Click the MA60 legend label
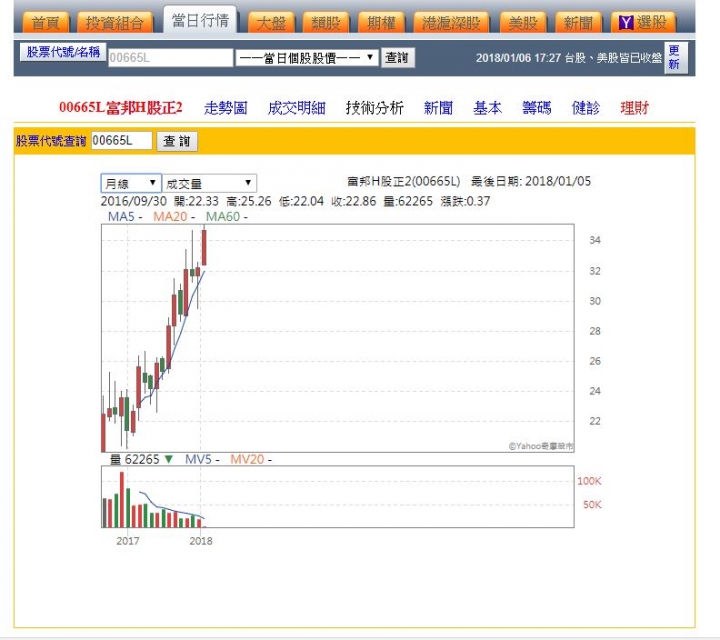Viewport: 720px width, 640px height. pyautogui.click(x=223, y=216)
